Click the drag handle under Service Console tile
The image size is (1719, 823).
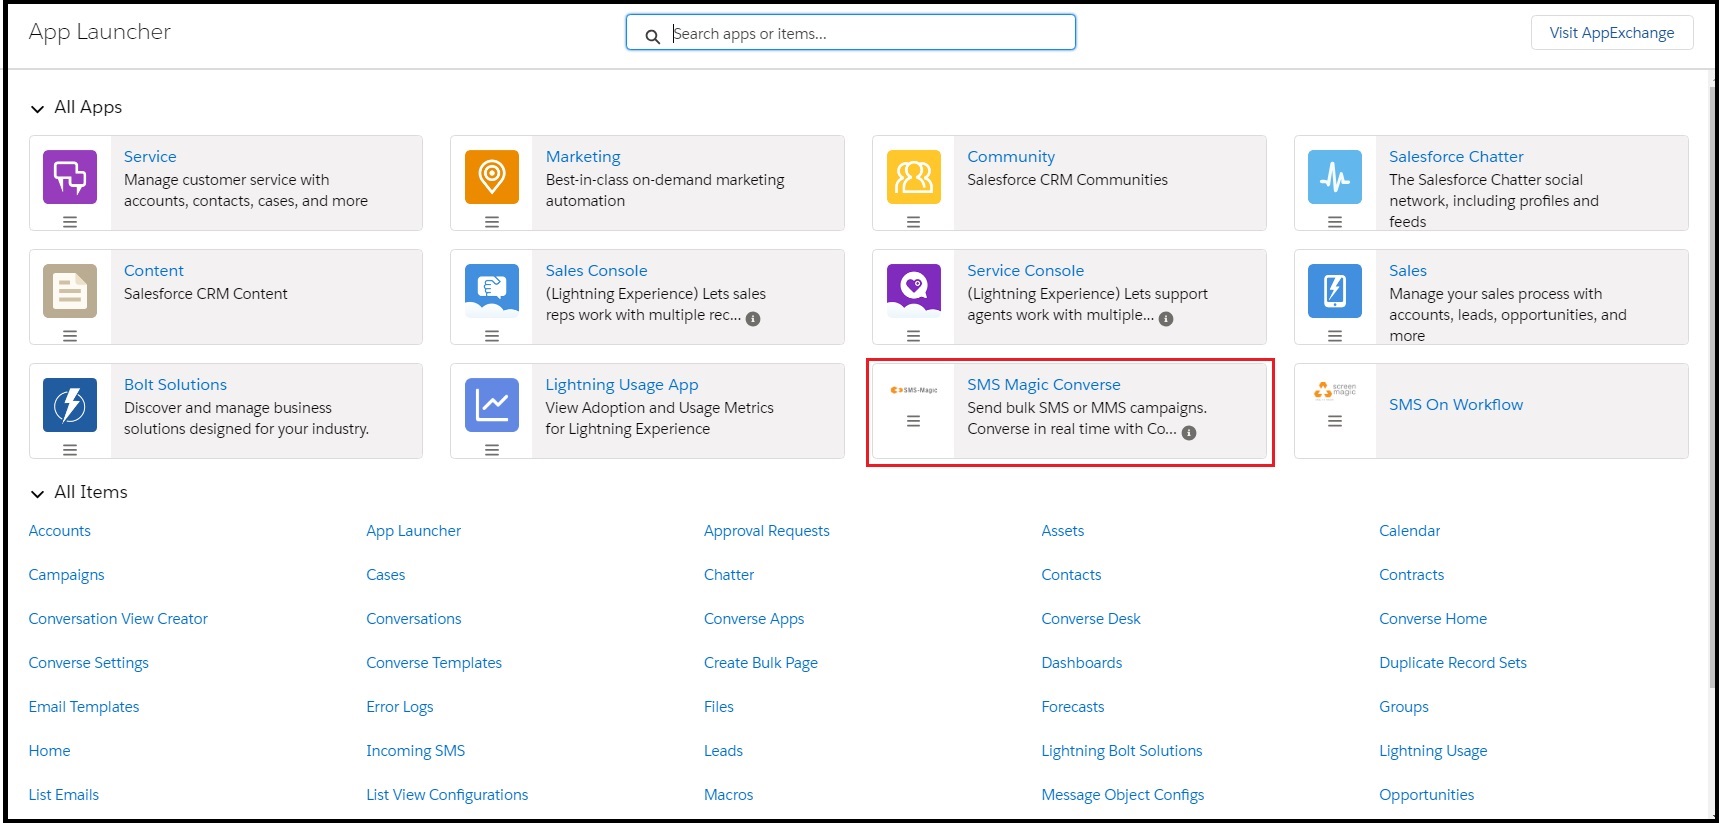pos(914,336)
